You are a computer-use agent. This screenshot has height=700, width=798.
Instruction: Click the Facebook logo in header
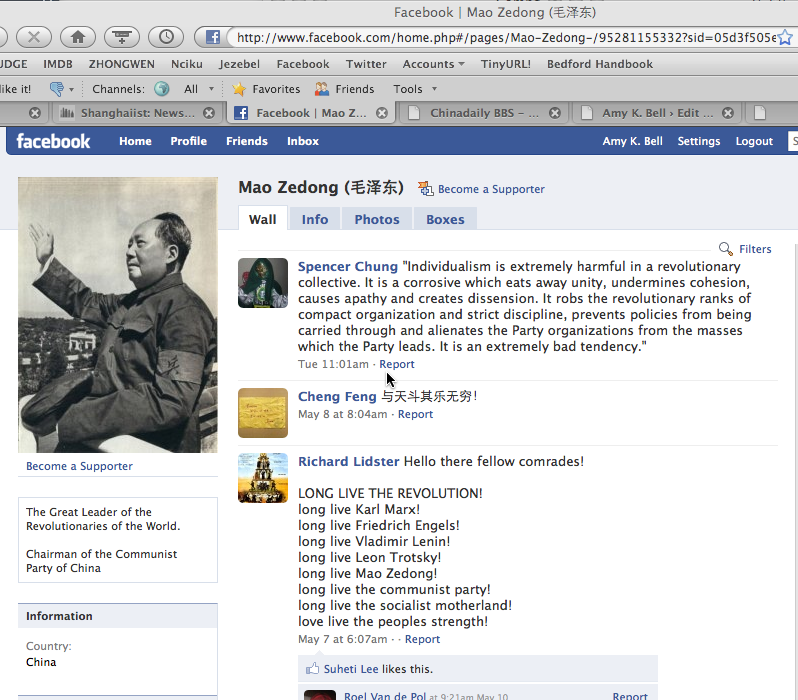tap(53, 141)
